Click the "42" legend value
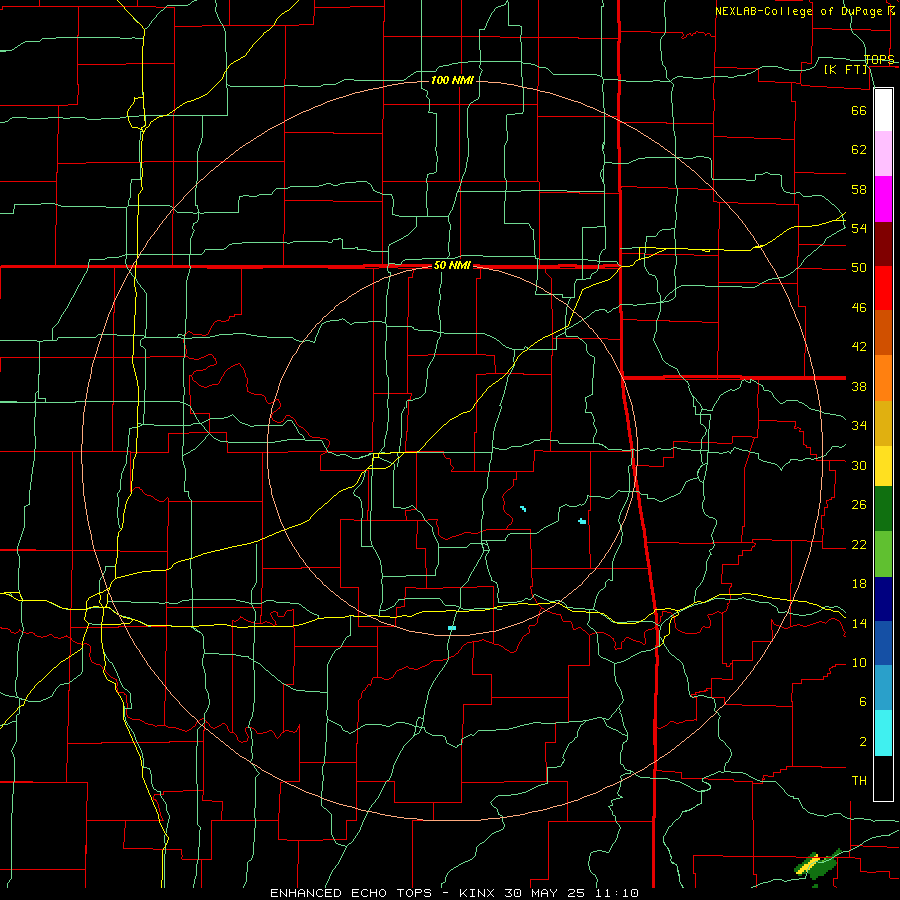900x900 pixels. [x=859, y=347]
